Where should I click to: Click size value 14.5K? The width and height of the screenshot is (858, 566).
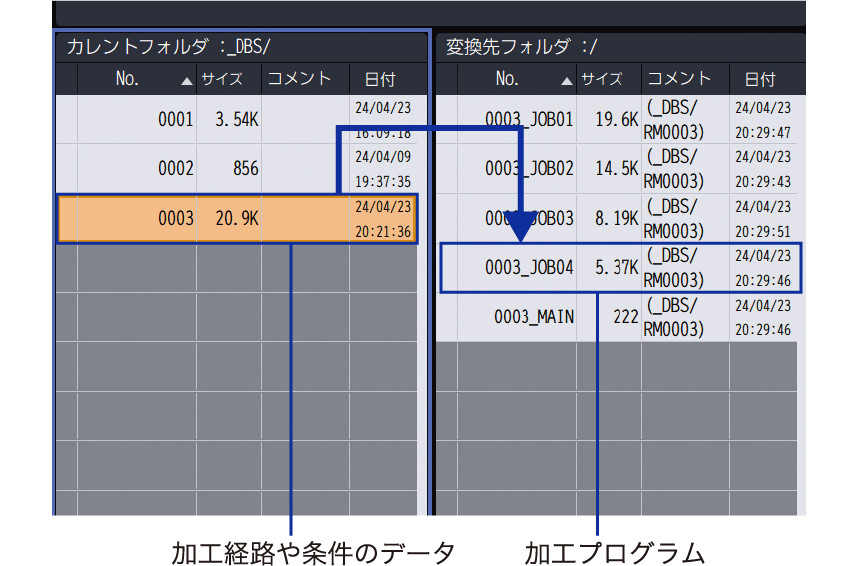(x=617, y=168)
